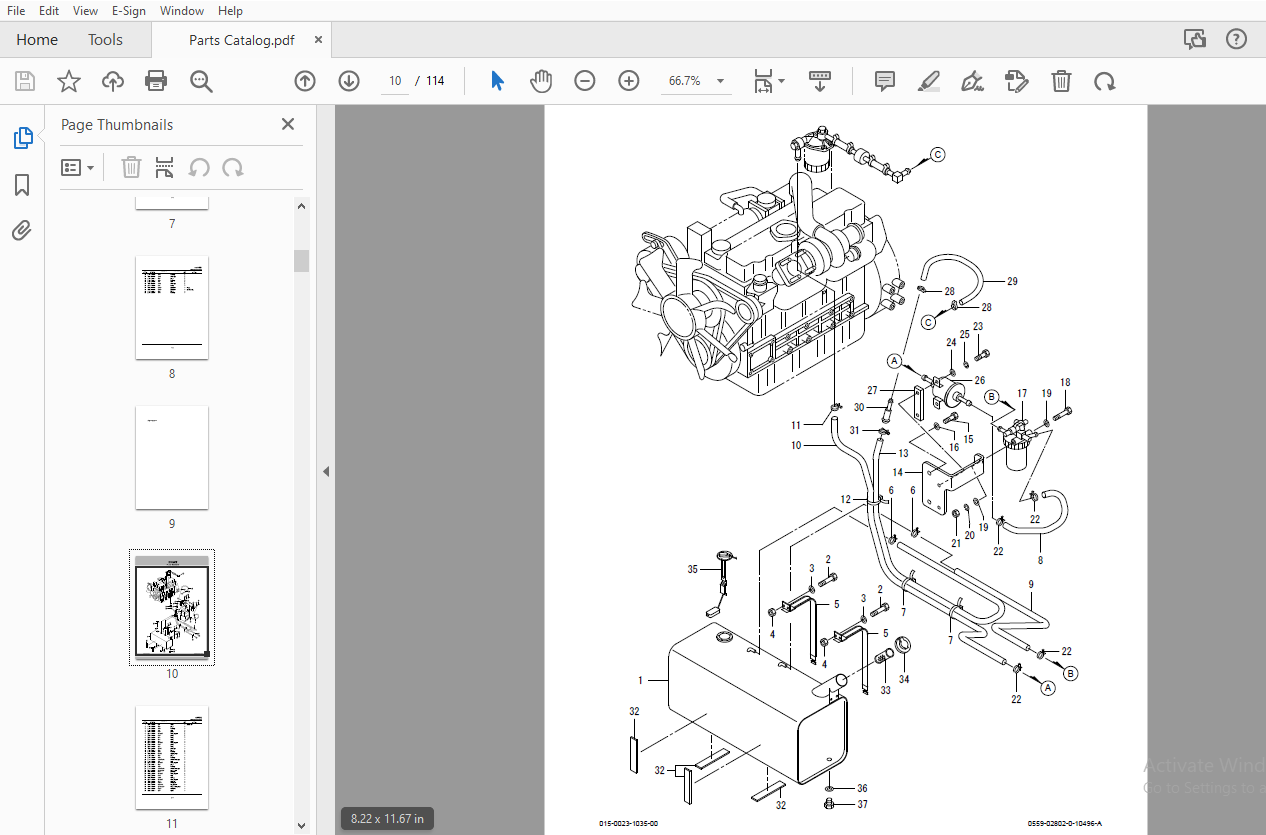Image resolution: width=1266 pixels, height=835 pixels.
Task: Click drawing number 015-0023-1035-00
Action: [629, 823]
